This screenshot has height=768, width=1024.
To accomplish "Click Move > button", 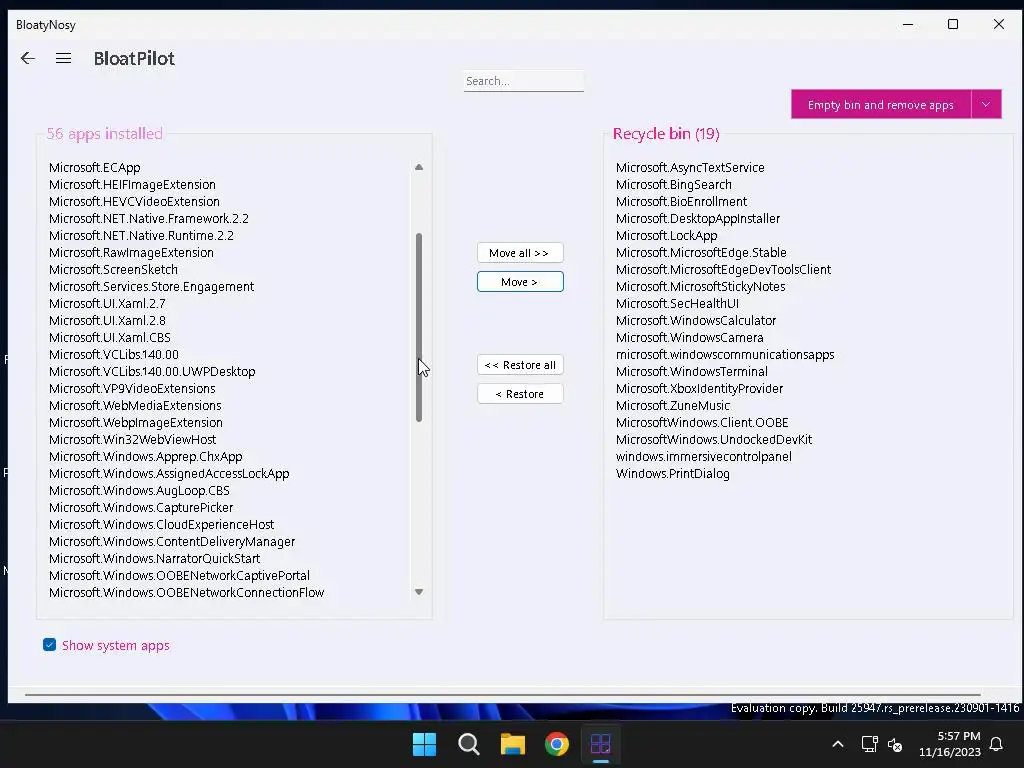I will 520,281.
